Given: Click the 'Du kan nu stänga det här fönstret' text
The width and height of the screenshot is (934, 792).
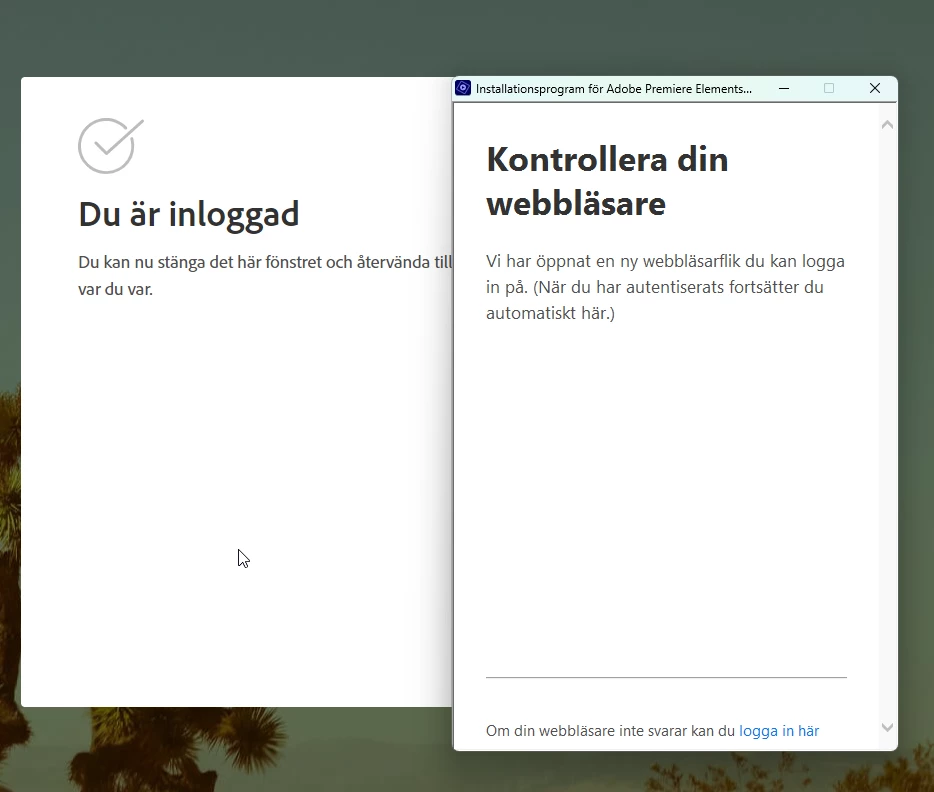Looking at the screenshot, I should click(265, 275).
